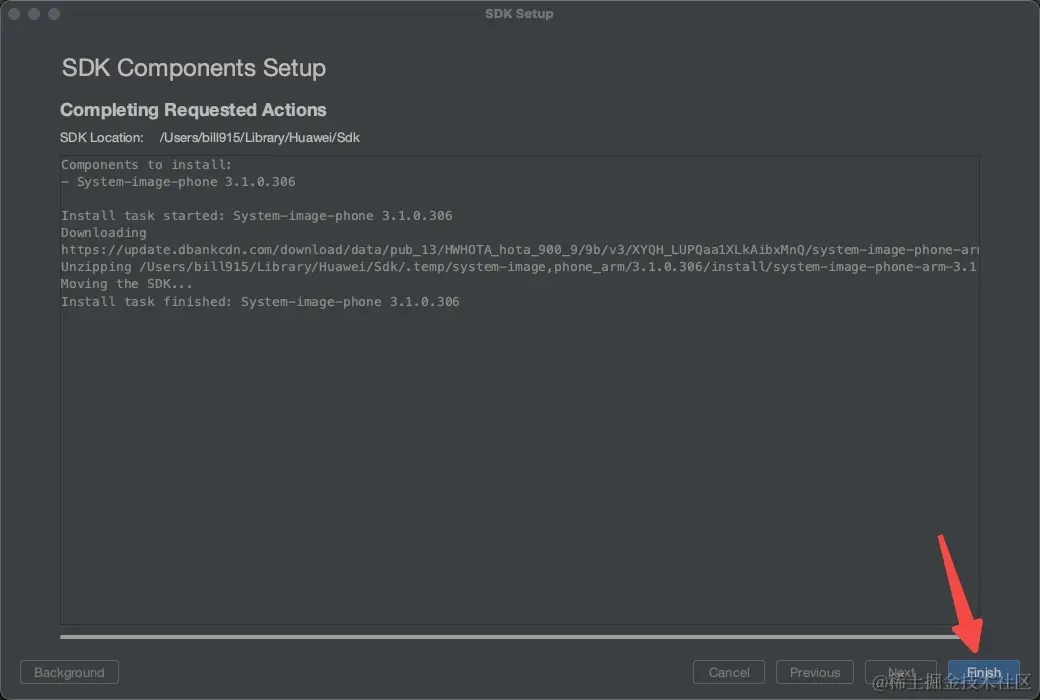This screenshot has width=1040, height=700.
Task: Click the Unzipping log line
Action: coord(500,267)
